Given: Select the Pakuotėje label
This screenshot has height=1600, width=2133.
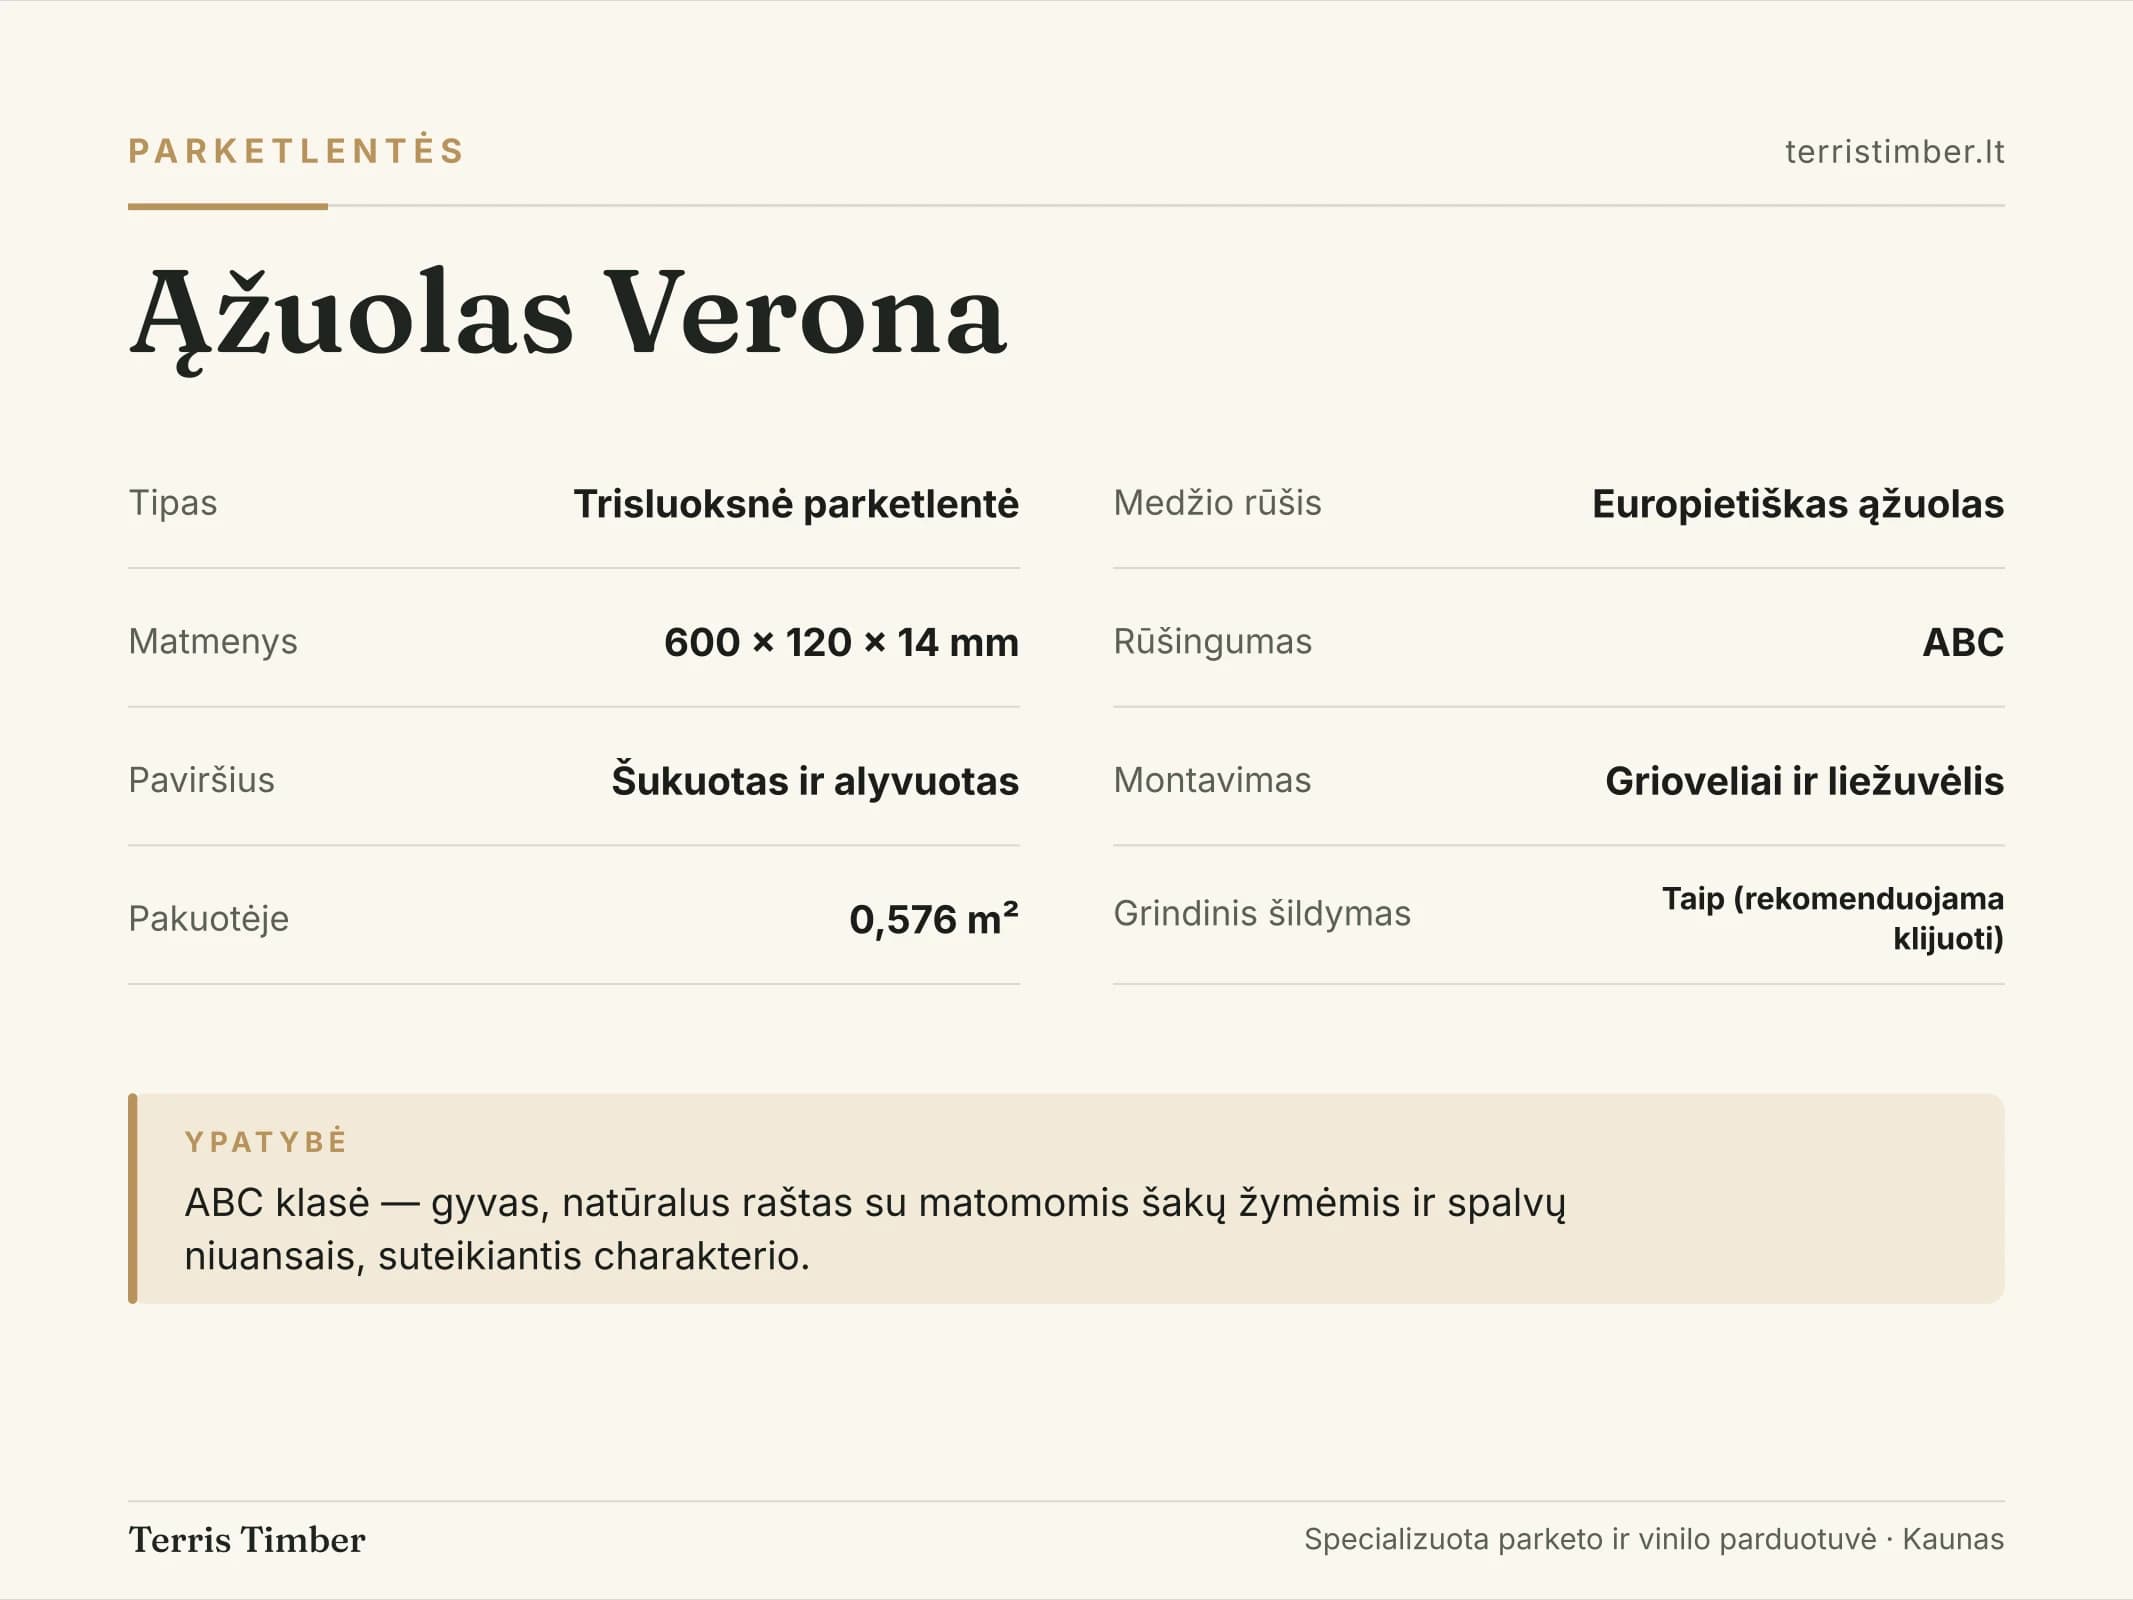Looking at the screenshot, I should [208, 919].
